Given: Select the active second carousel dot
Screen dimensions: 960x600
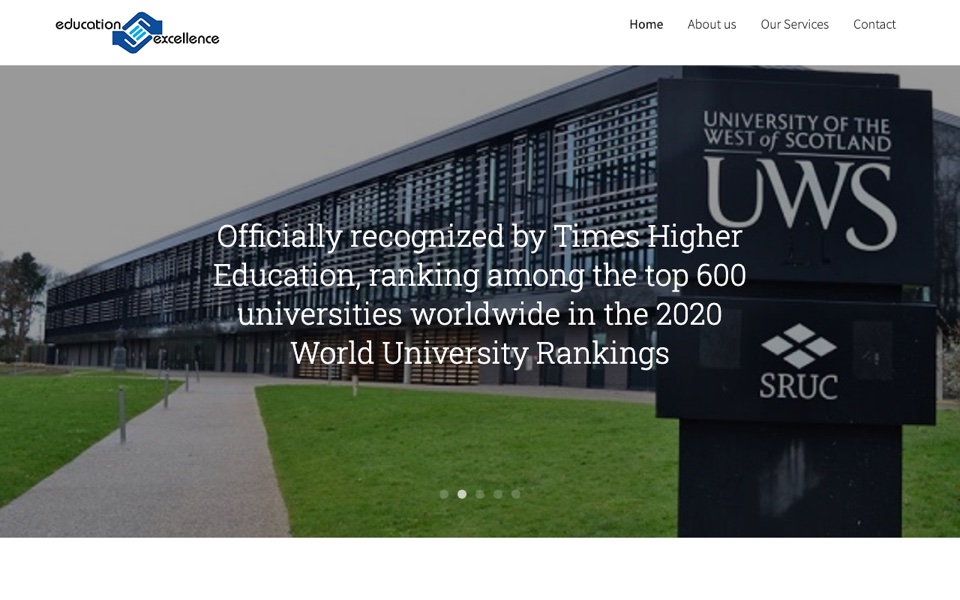Looking at the screenshot, I should (462, 494).
